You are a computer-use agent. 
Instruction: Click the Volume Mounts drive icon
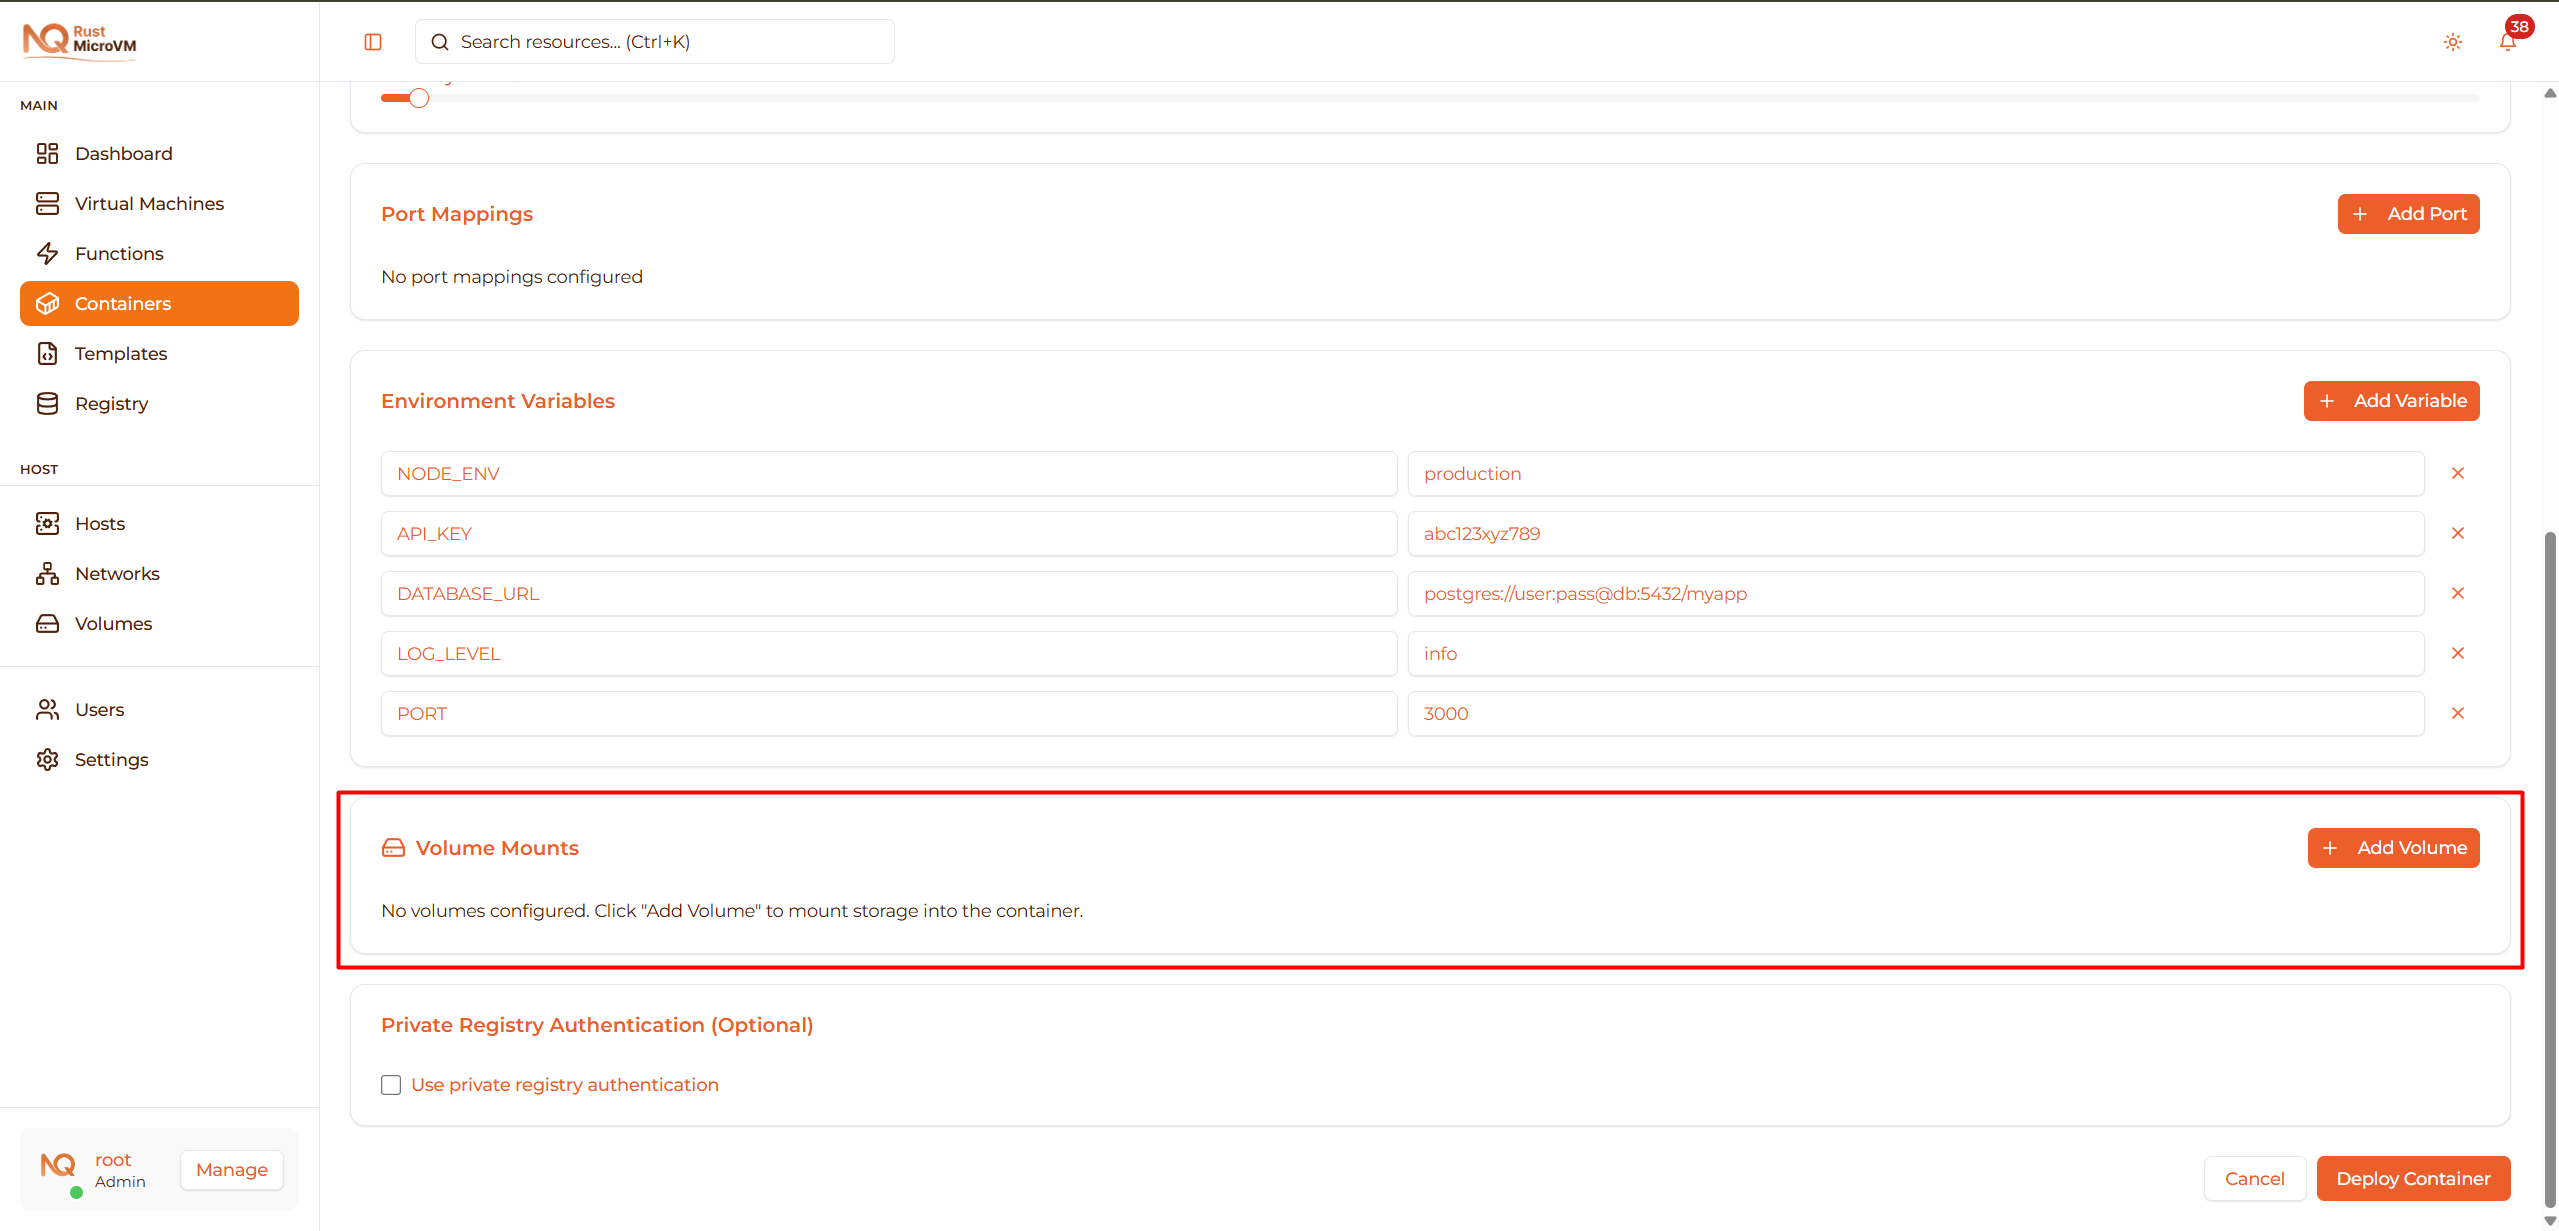coord(393,848)
